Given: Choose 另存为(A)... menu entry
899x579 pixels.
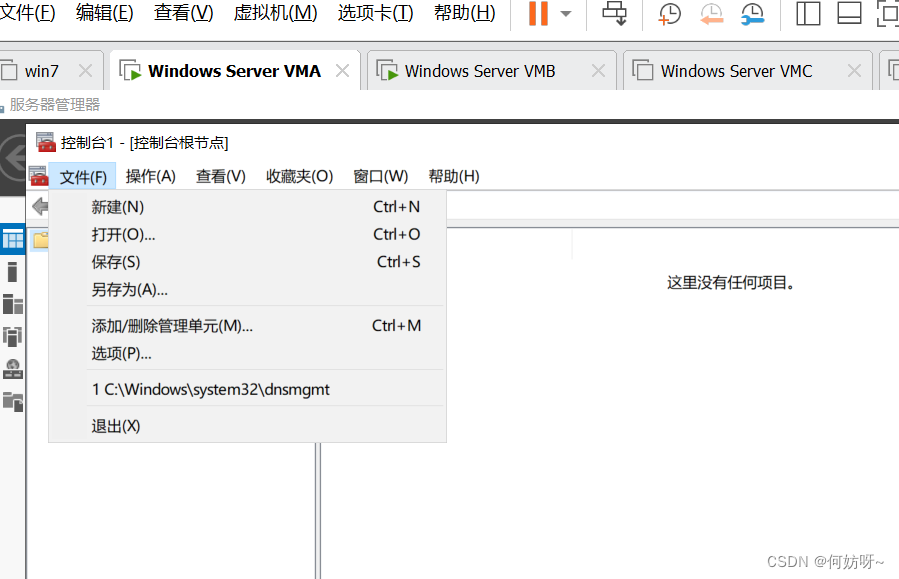Looking at the screenshot, I should click(247, 290).
